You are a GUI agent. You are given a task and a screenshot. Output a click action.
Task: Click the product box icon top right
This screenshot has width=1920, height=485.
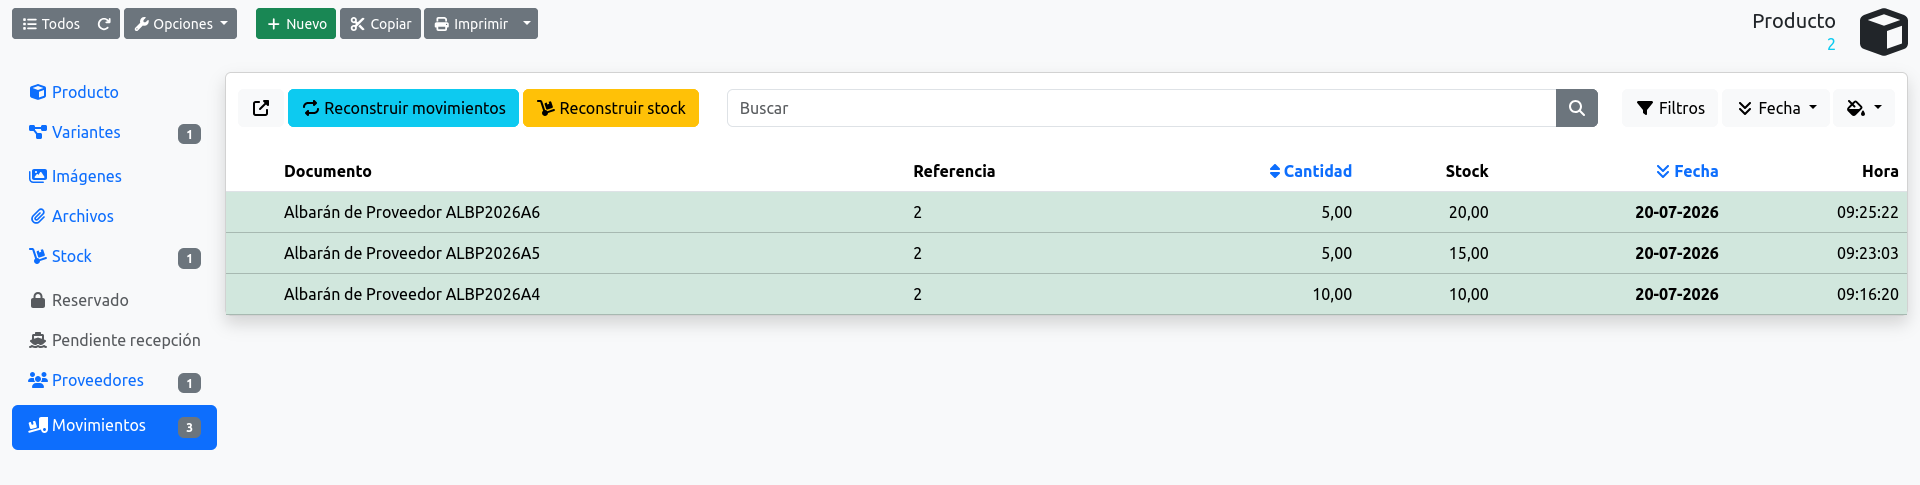(x=1884, y=32)
